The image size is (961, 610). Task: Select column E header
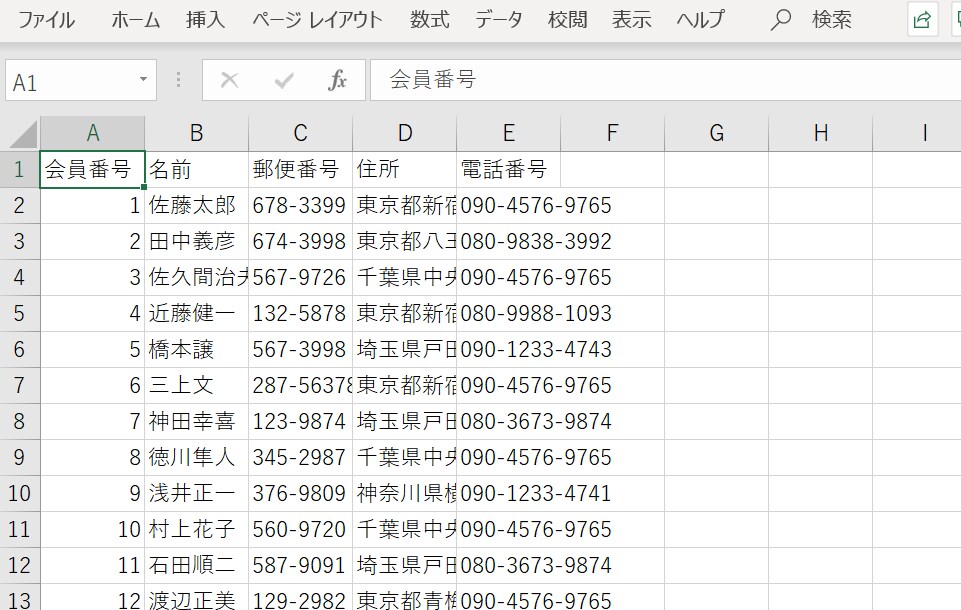pos(508,133)
